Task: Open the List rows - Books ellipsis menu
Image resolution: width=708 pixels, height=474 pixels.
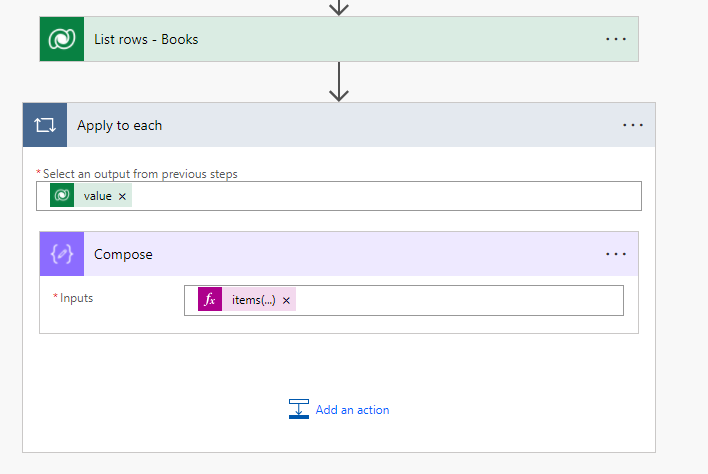Action: pos(616,39)
